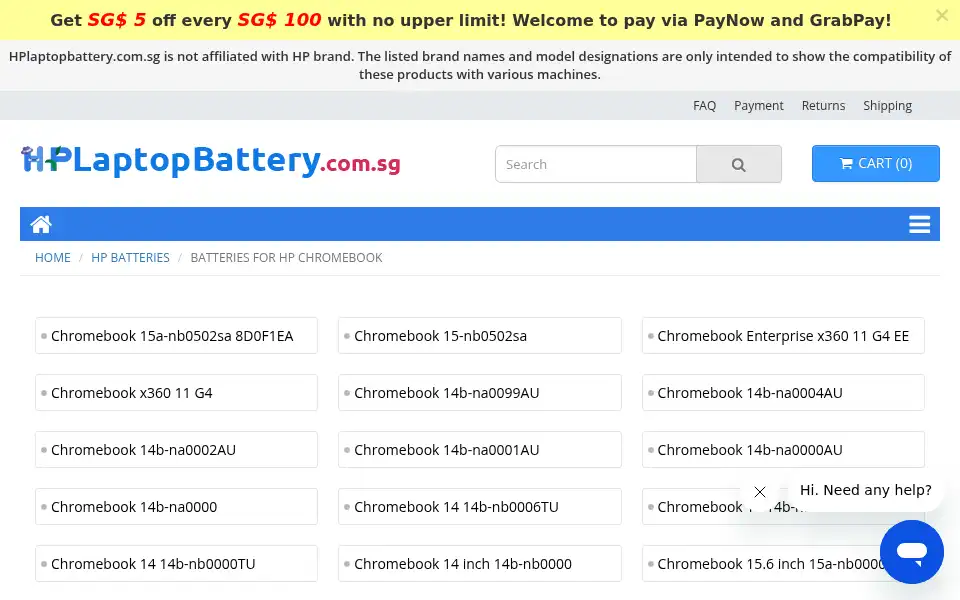Click the HPLaptopBattery.com.sg logo
The image size is (960, 600).
pos(211,161)
